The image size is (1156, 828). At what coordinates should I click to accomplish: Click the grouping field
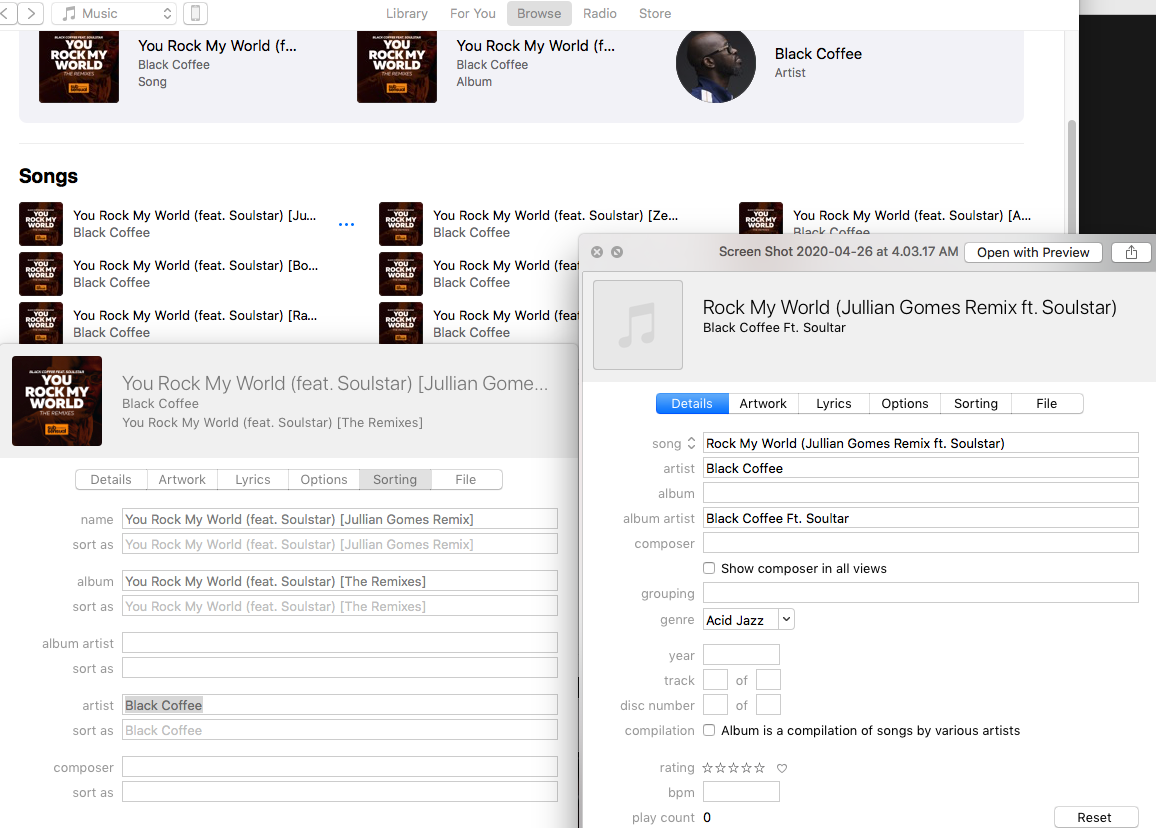pos(921,594)
